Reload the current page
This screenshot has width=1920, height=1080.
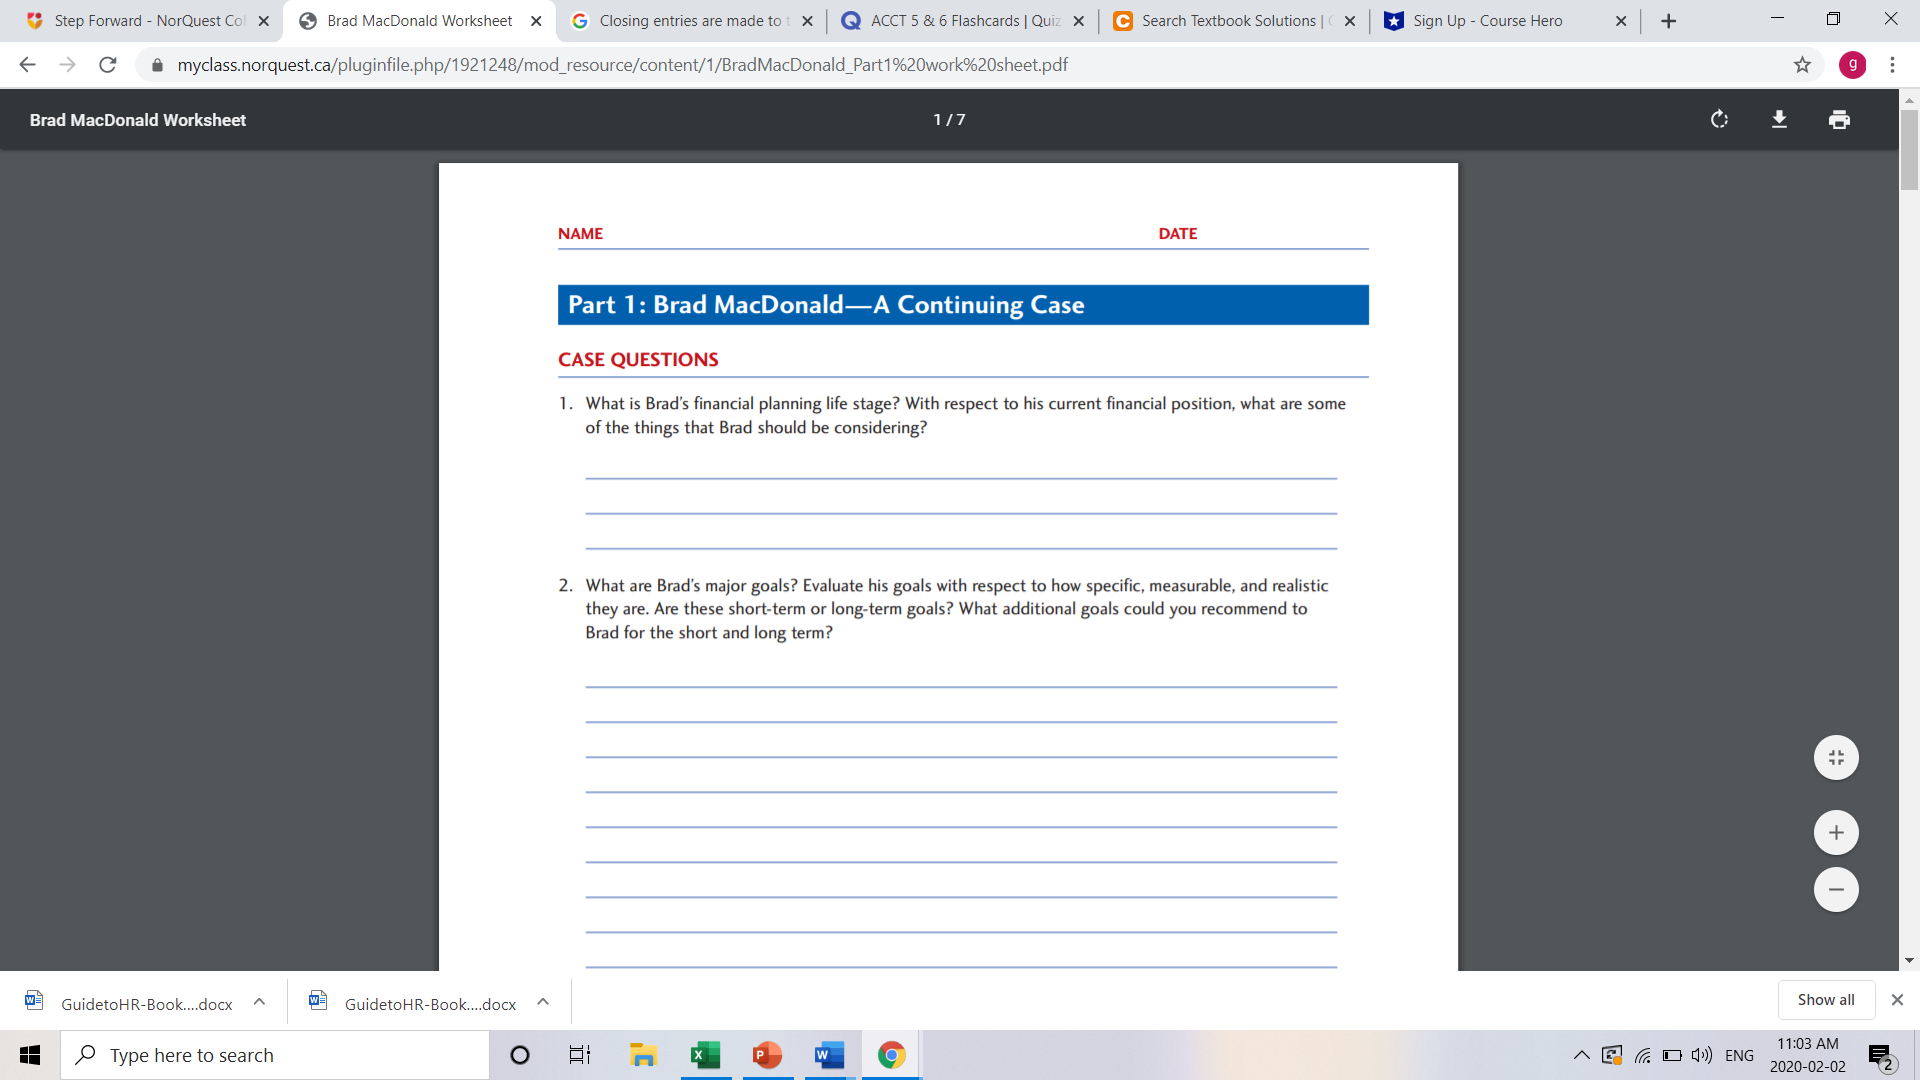(108, 64)
